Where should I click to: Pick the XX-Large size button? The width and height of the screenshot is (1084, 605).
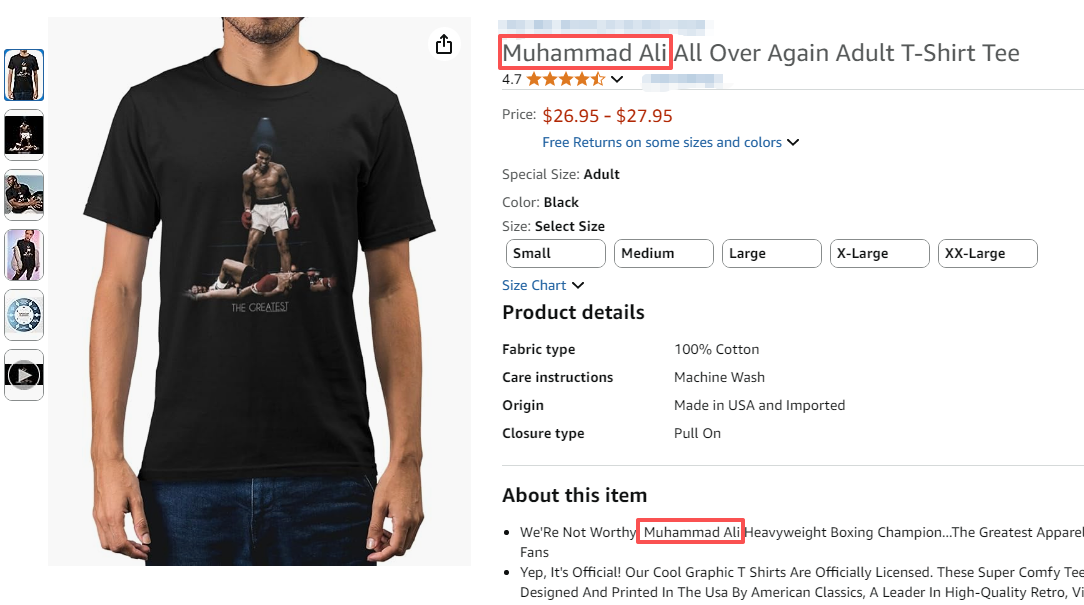point(987,254)
